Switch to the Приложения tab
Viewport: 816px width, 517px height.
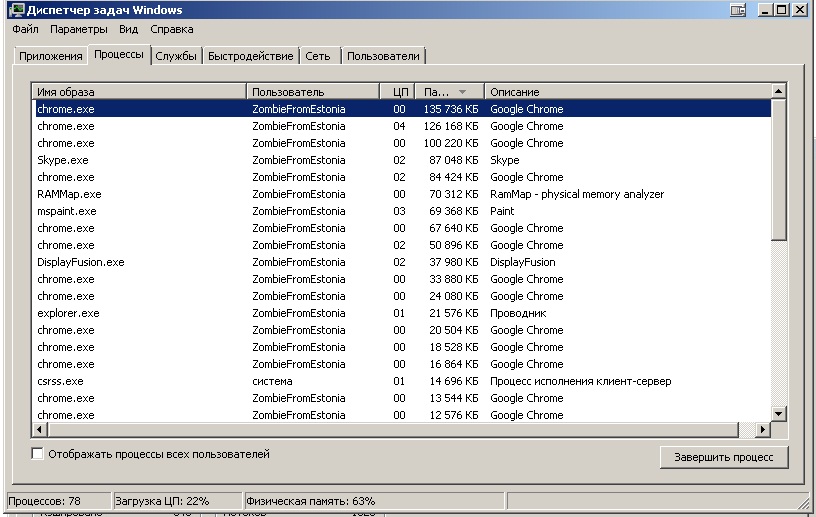pos(50,56)
